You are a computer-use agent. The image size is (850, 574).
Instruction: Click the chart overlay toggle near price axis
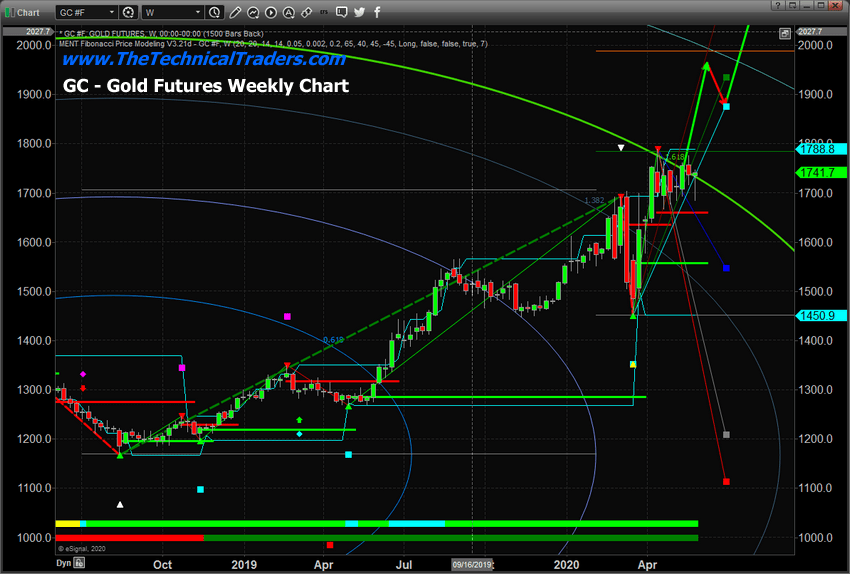[x=784, y=34]
